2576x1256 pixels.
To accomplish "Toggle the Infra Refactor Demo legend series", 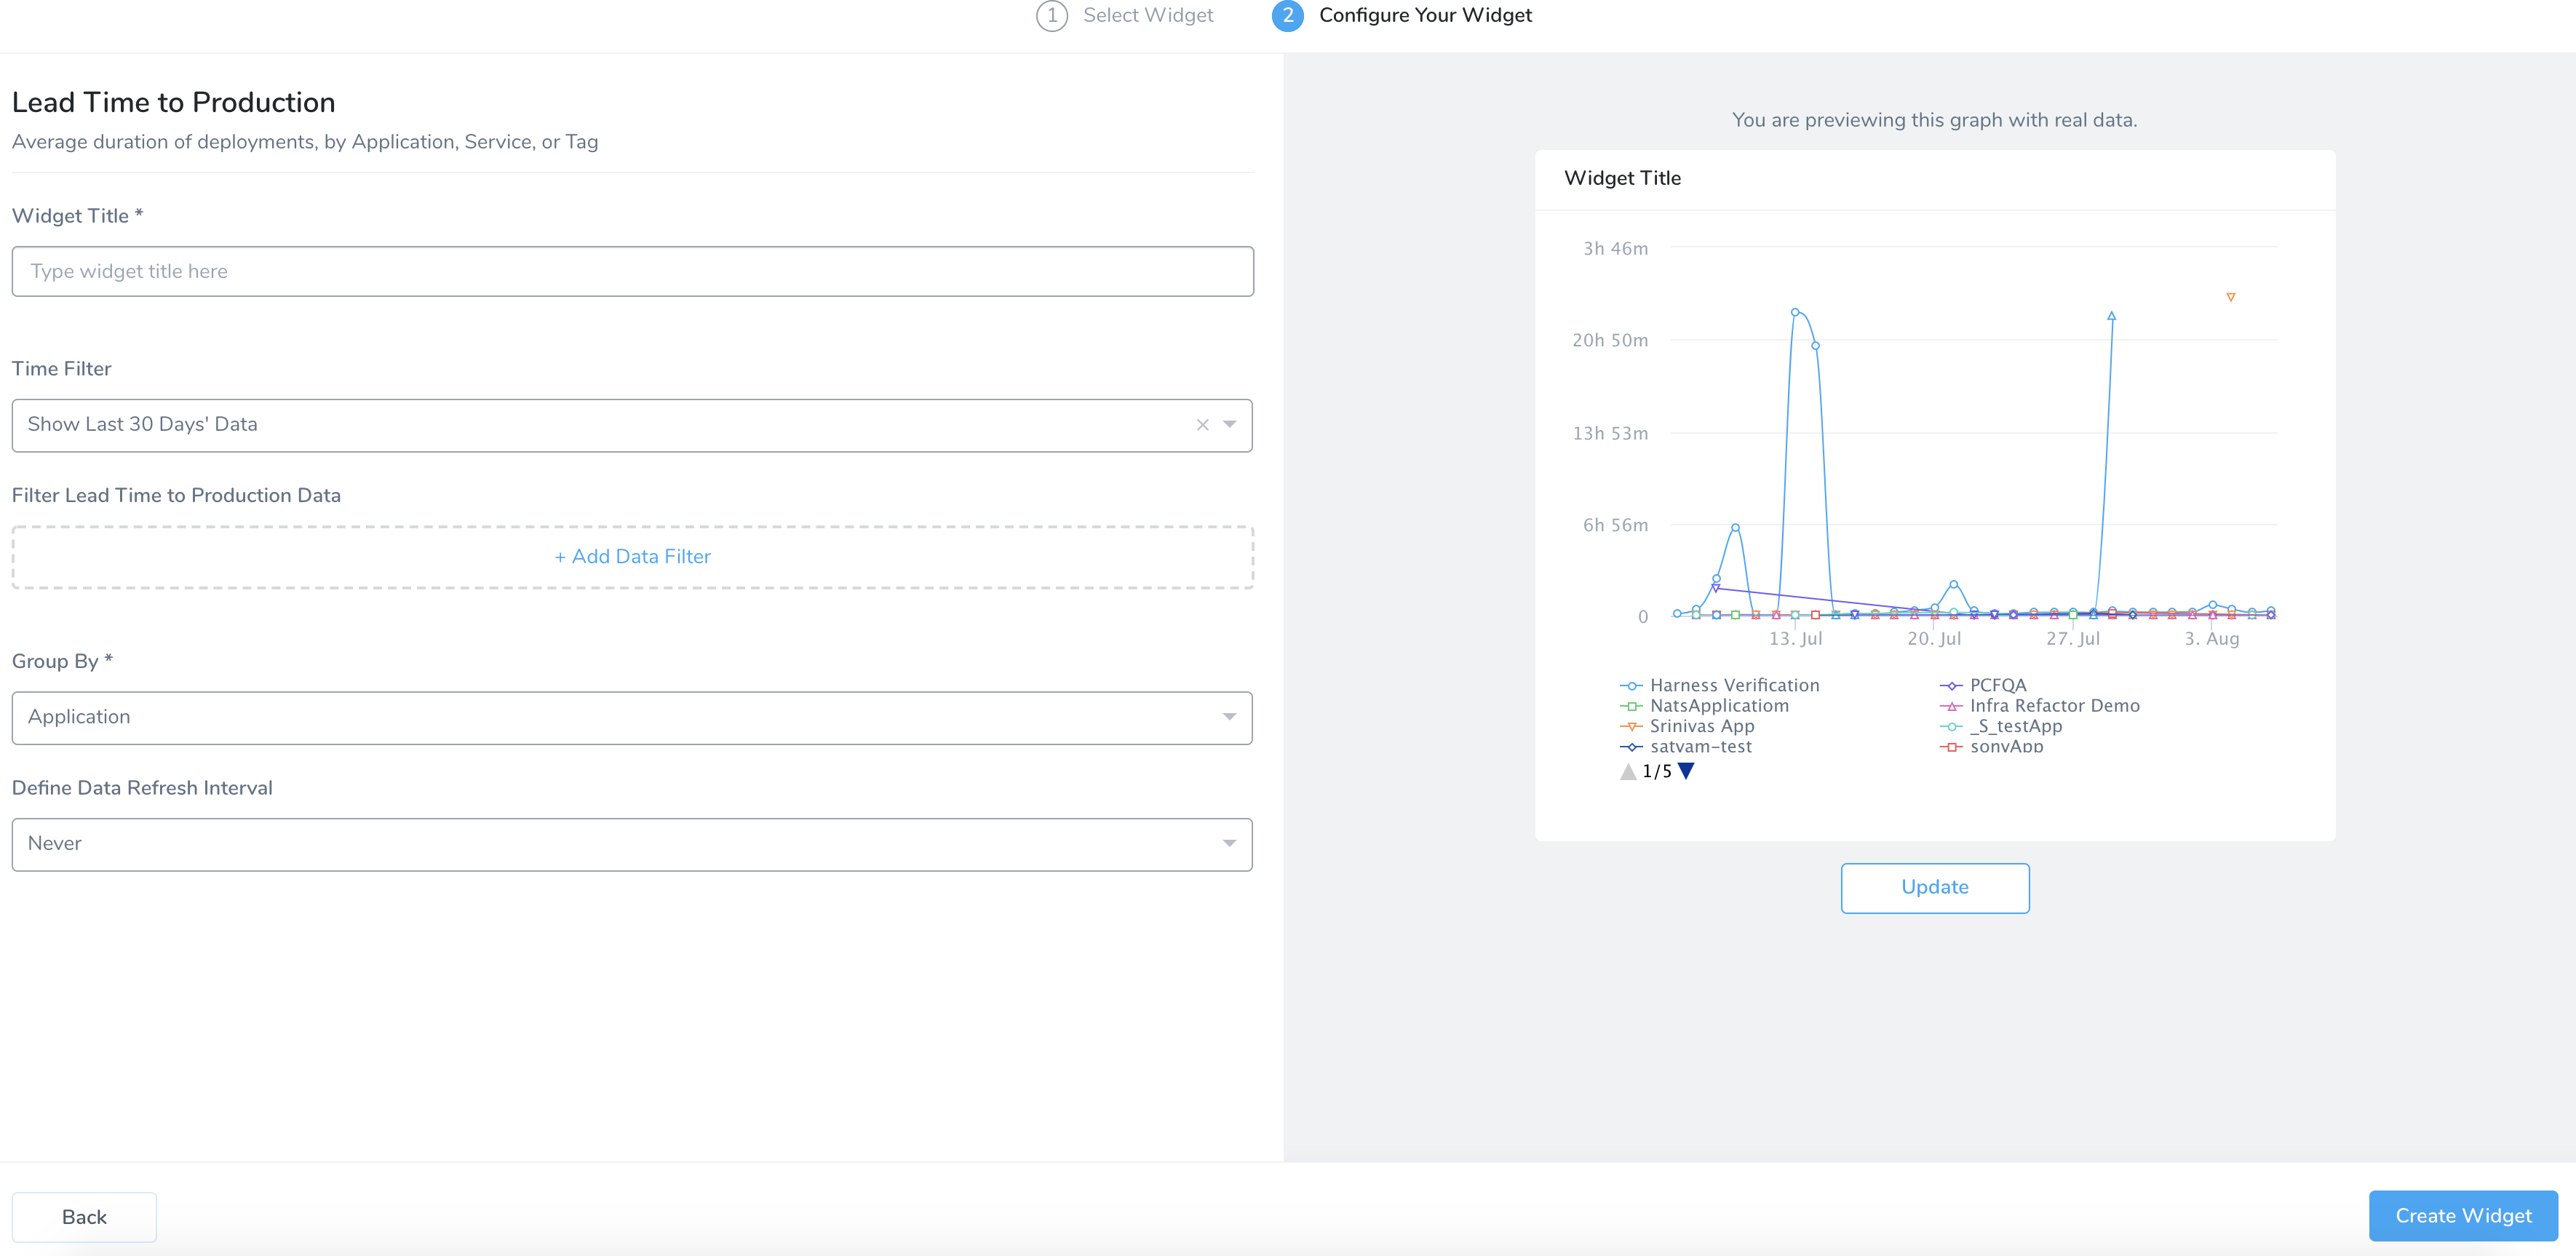I will pos(2040,706).
